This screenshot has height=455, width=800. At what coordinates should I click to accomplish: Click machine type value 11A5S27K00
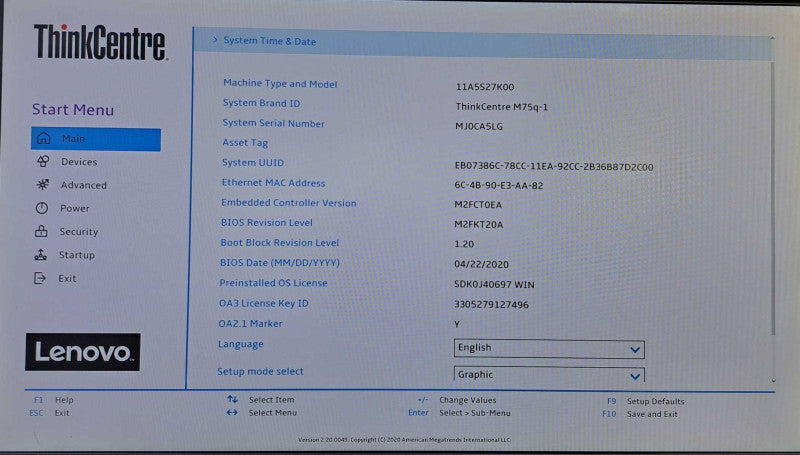click(485, 87)
